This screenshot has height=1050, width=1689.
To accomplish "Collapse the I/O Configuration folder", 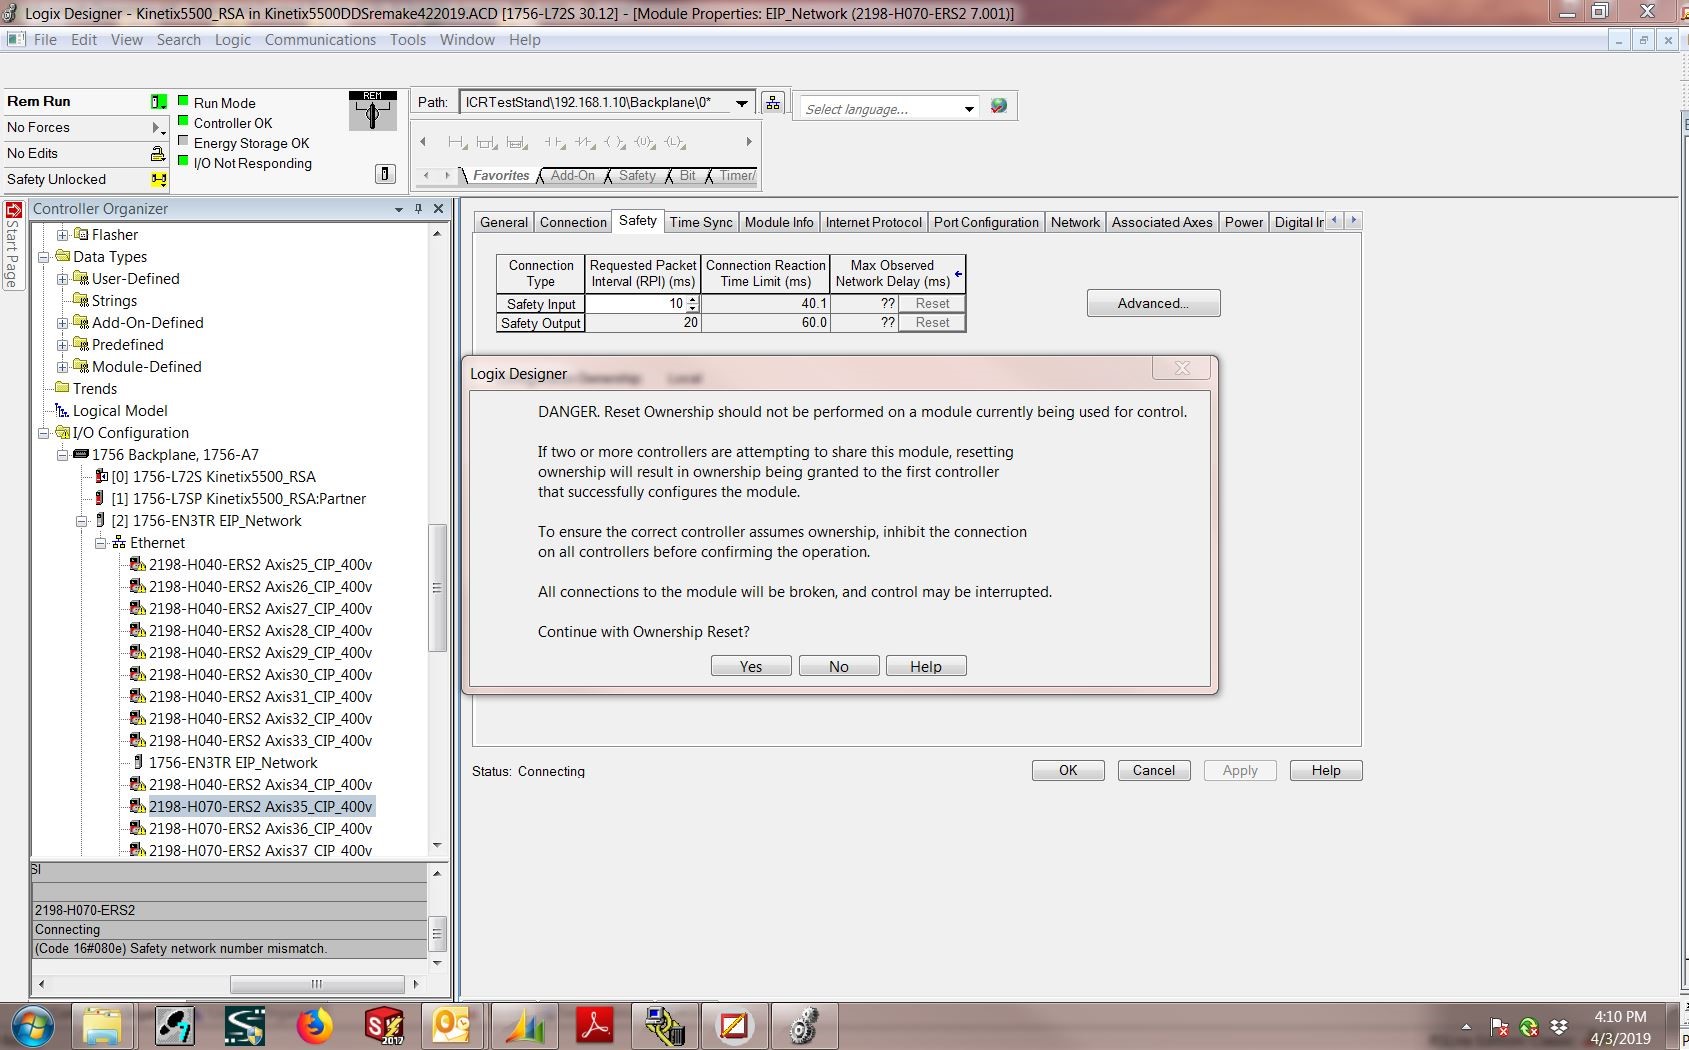I will [44, 433].
